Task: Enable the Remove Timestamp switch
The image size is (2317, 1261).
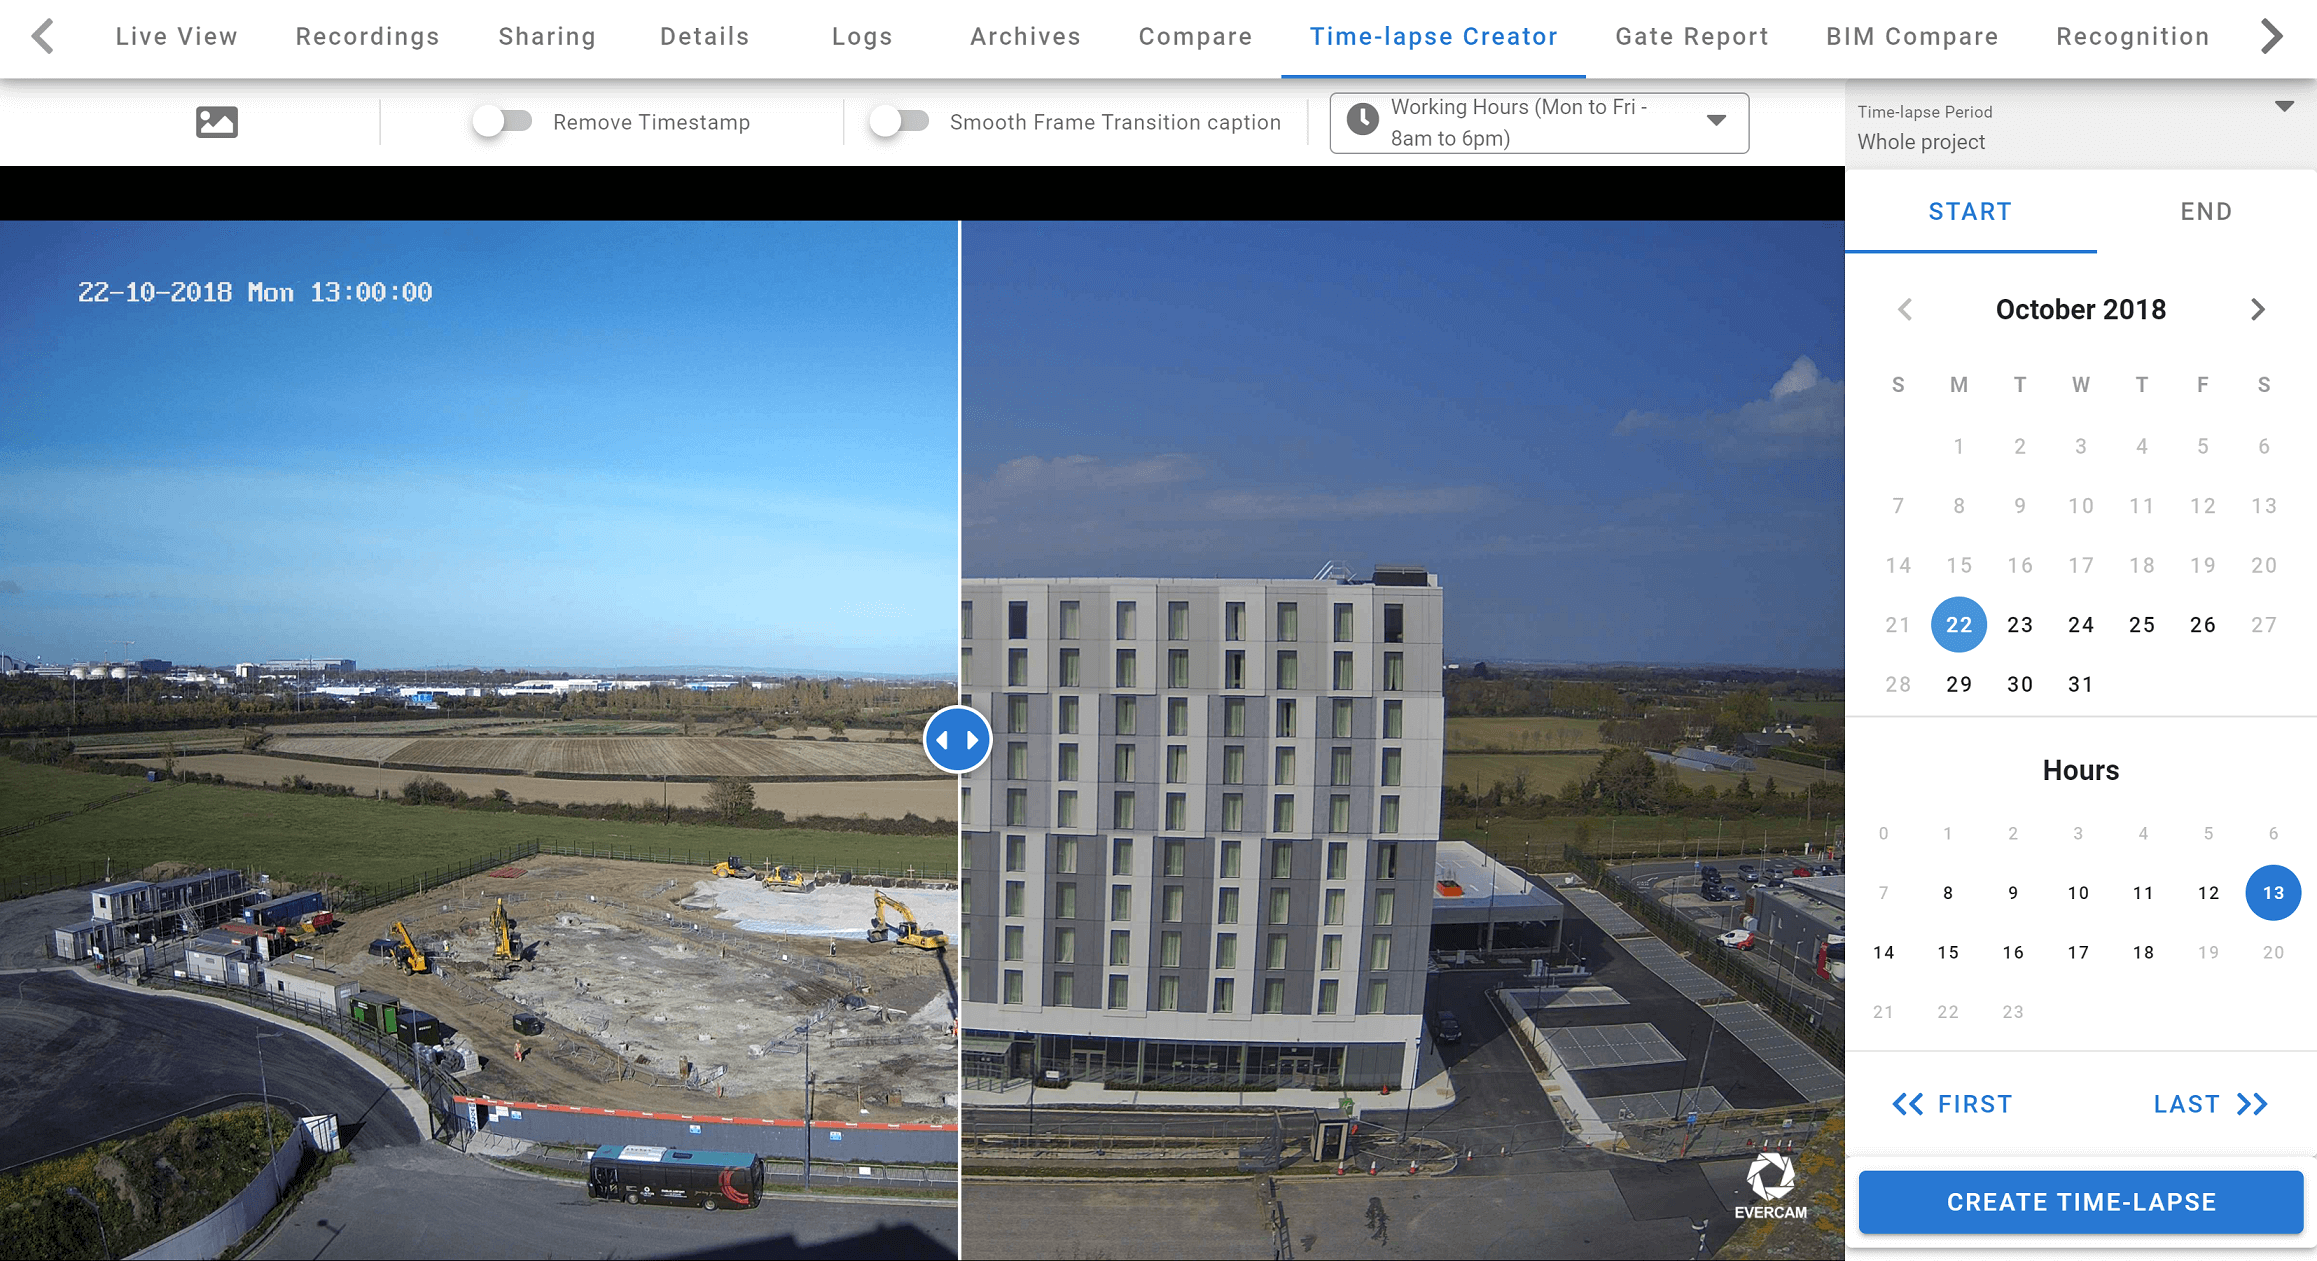Action: (x=502, y=122)
